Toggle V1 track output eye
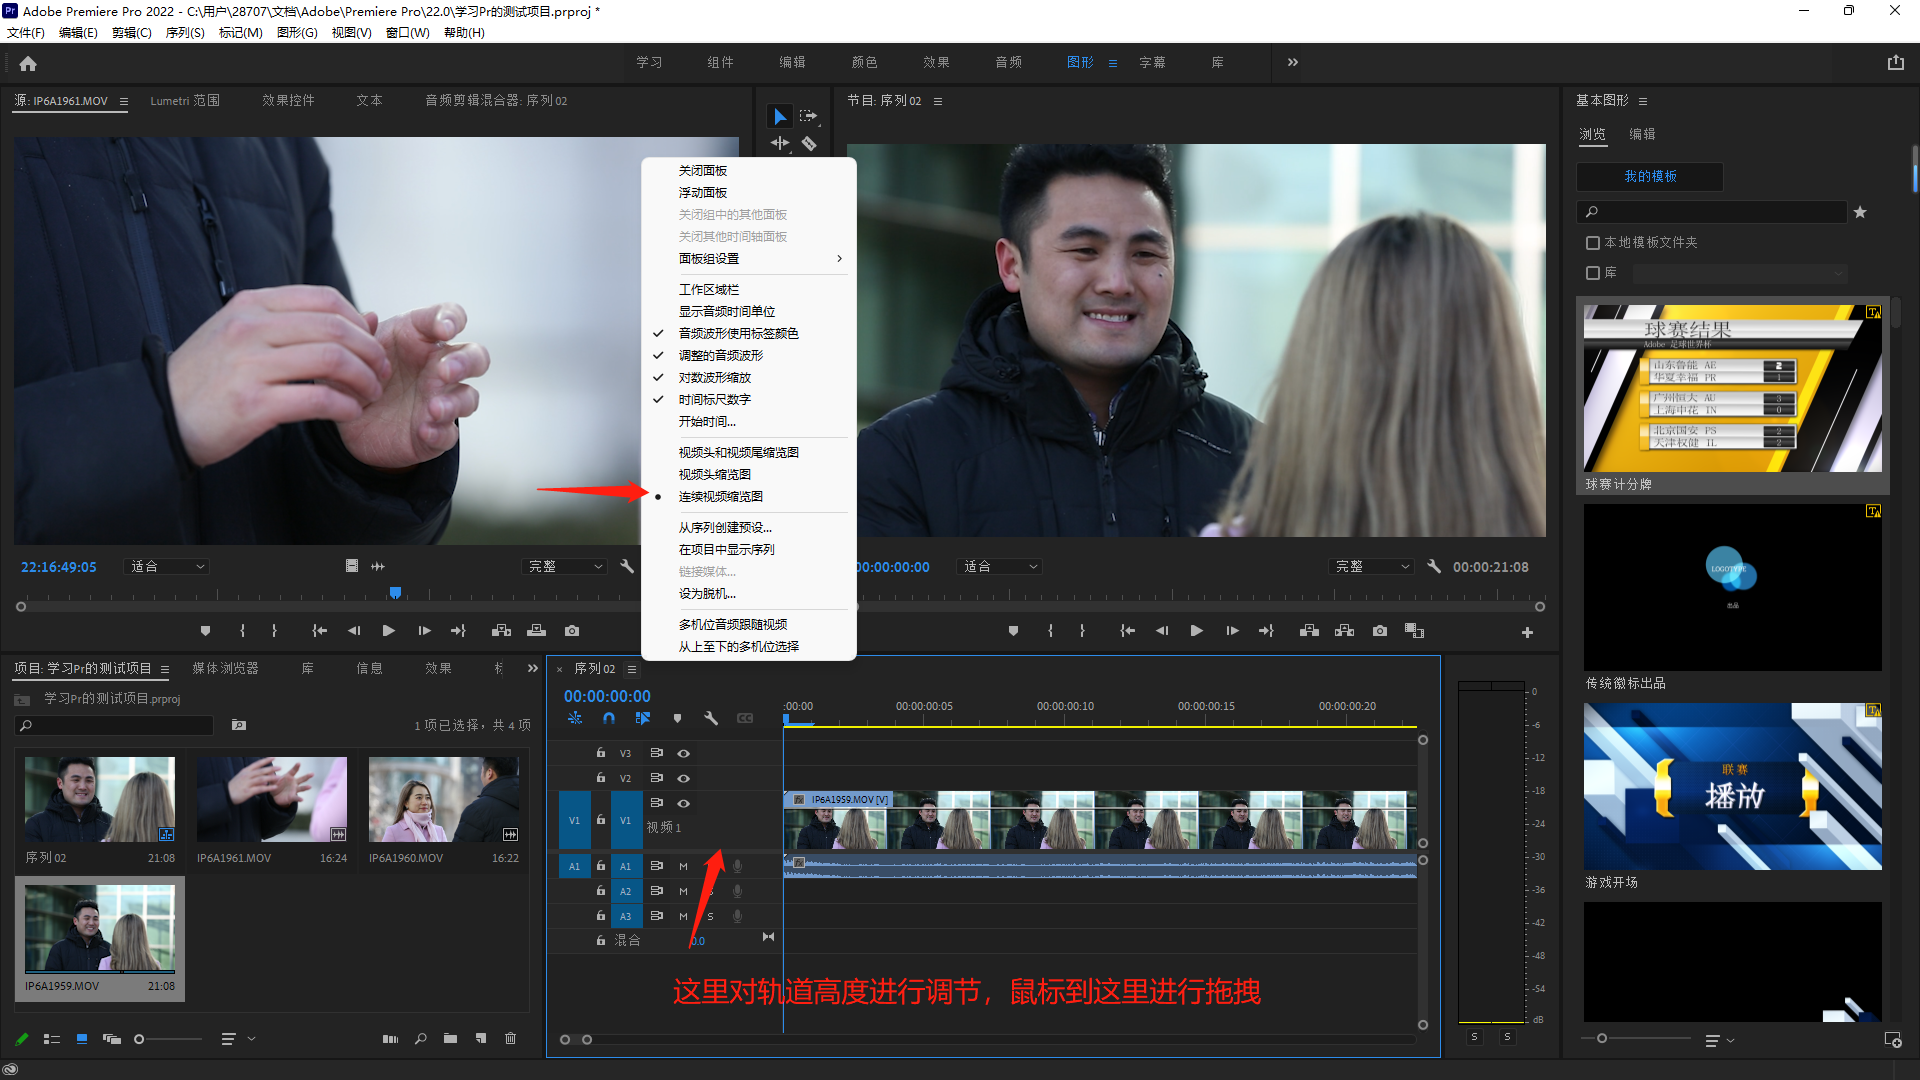 [684, 803]
